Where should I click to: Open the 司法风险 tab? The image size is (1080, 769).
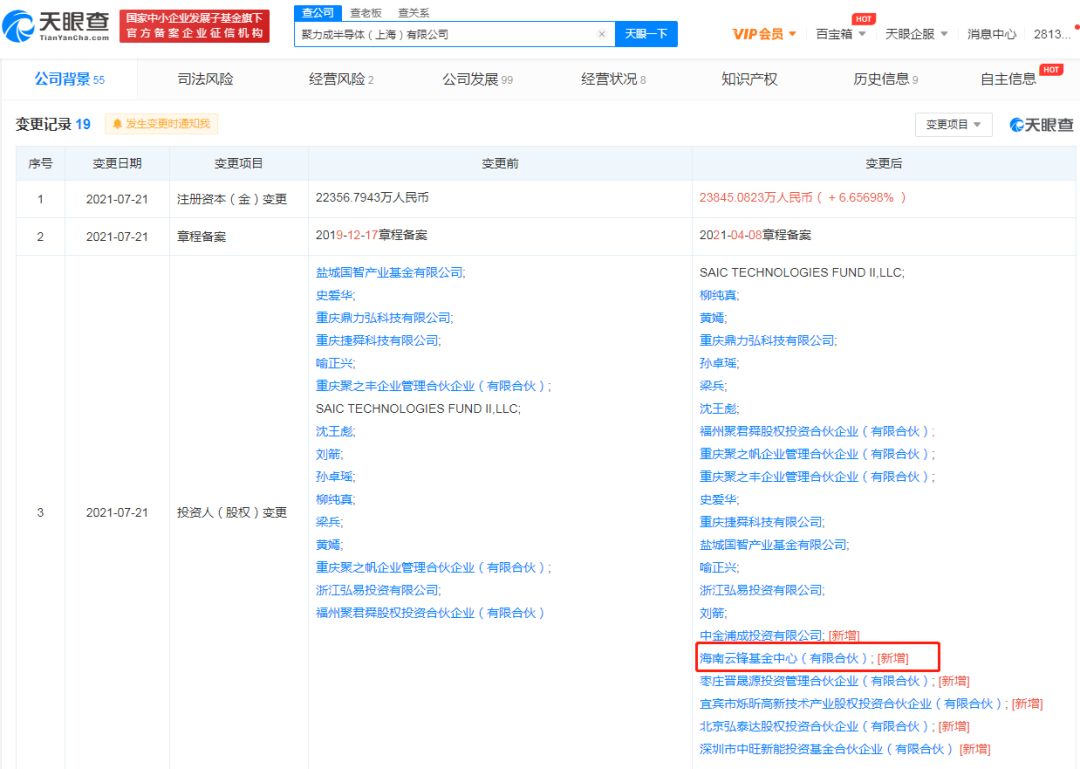[205, 79]
